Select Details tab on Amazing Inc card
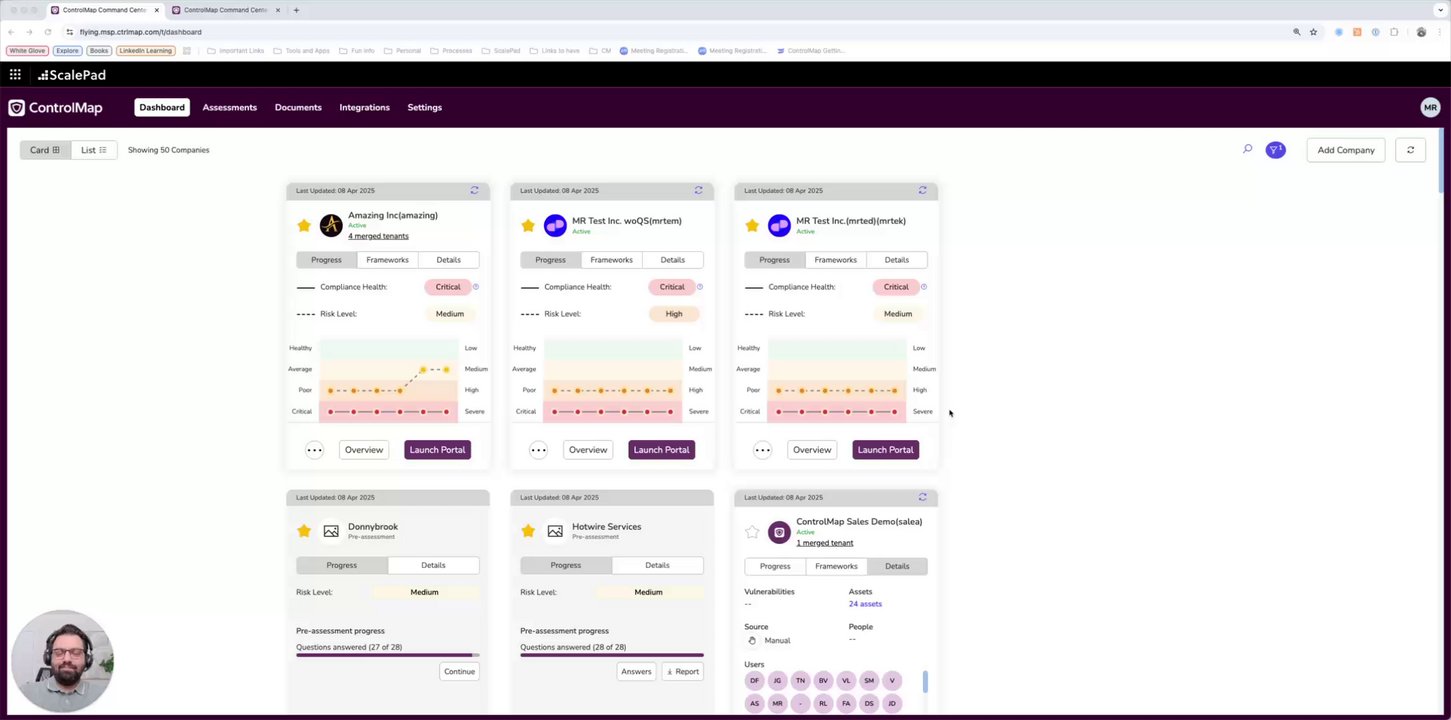This screenshot has width=1451, height=720. [448, 260]
